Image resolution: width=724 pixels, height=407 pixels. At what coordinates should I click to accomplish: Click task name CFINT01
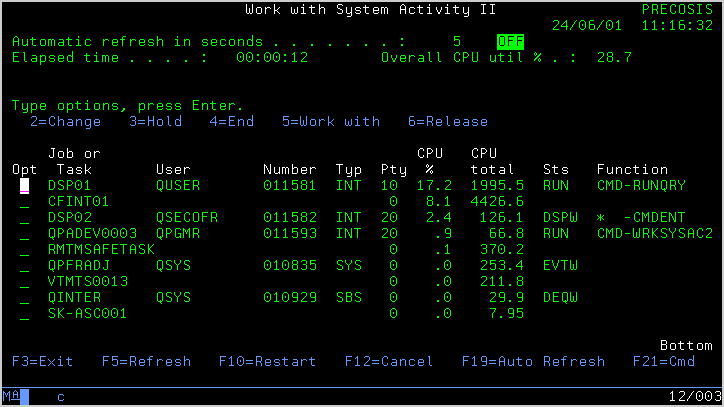[x=78, y=202]
